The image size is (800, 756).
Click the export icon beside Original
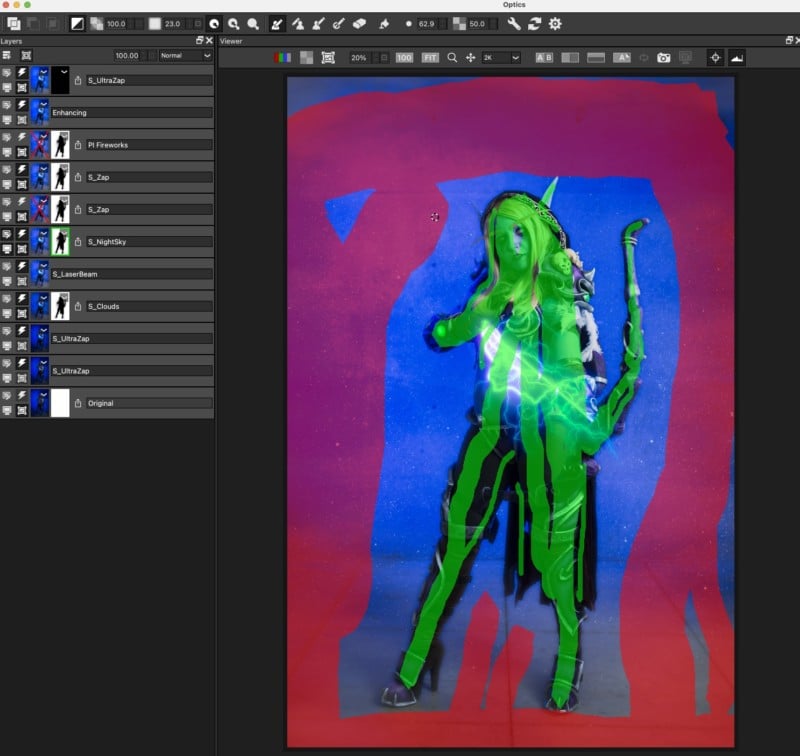pyautogui.click(x=78, y=403)
